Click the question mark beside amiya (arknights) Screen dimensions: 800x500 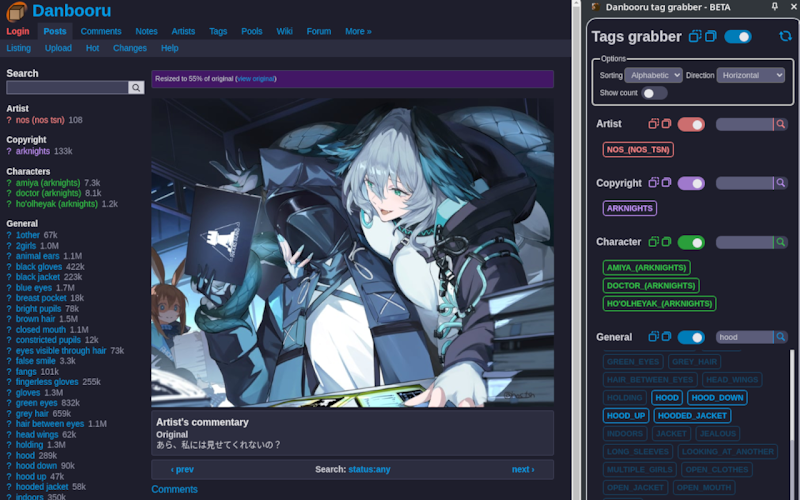[9, 183]
